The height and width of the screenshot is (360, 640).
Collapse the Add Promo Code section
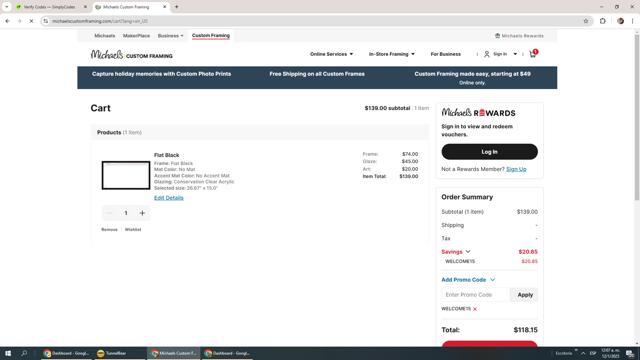[493, 280]
